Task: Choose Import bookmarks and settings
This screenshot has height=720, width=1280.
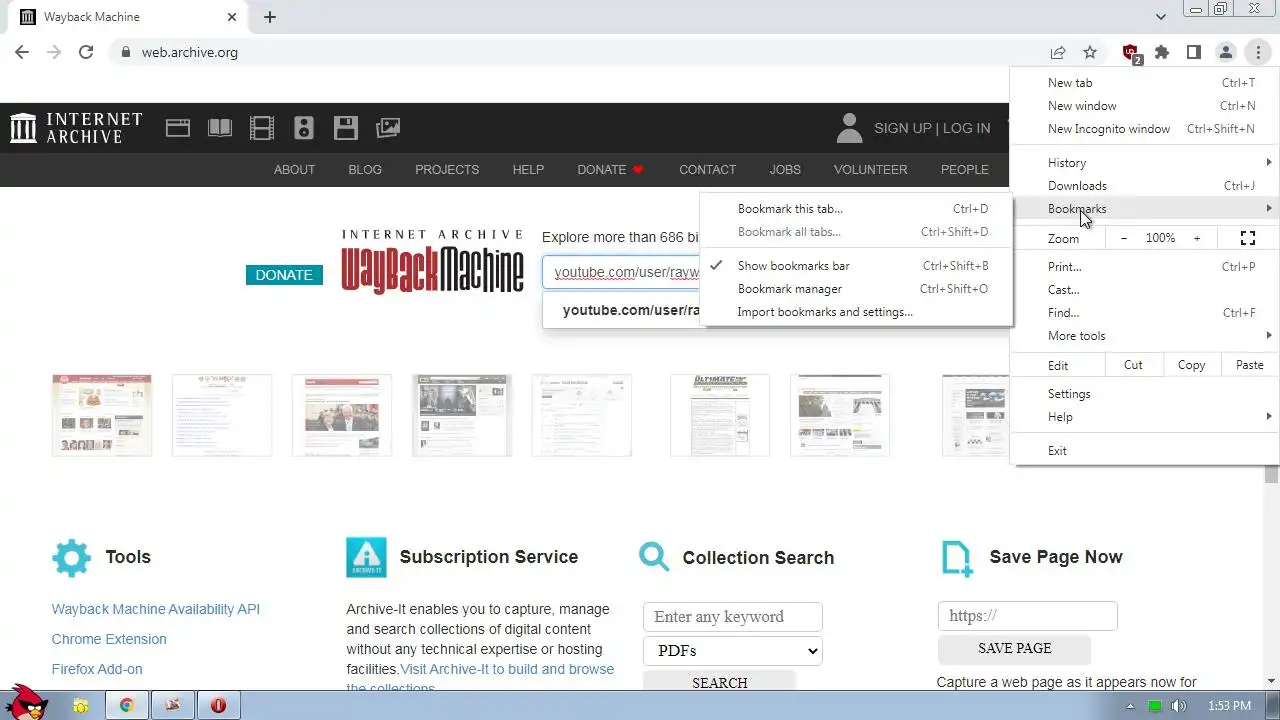Action: (x=856, y=312)
